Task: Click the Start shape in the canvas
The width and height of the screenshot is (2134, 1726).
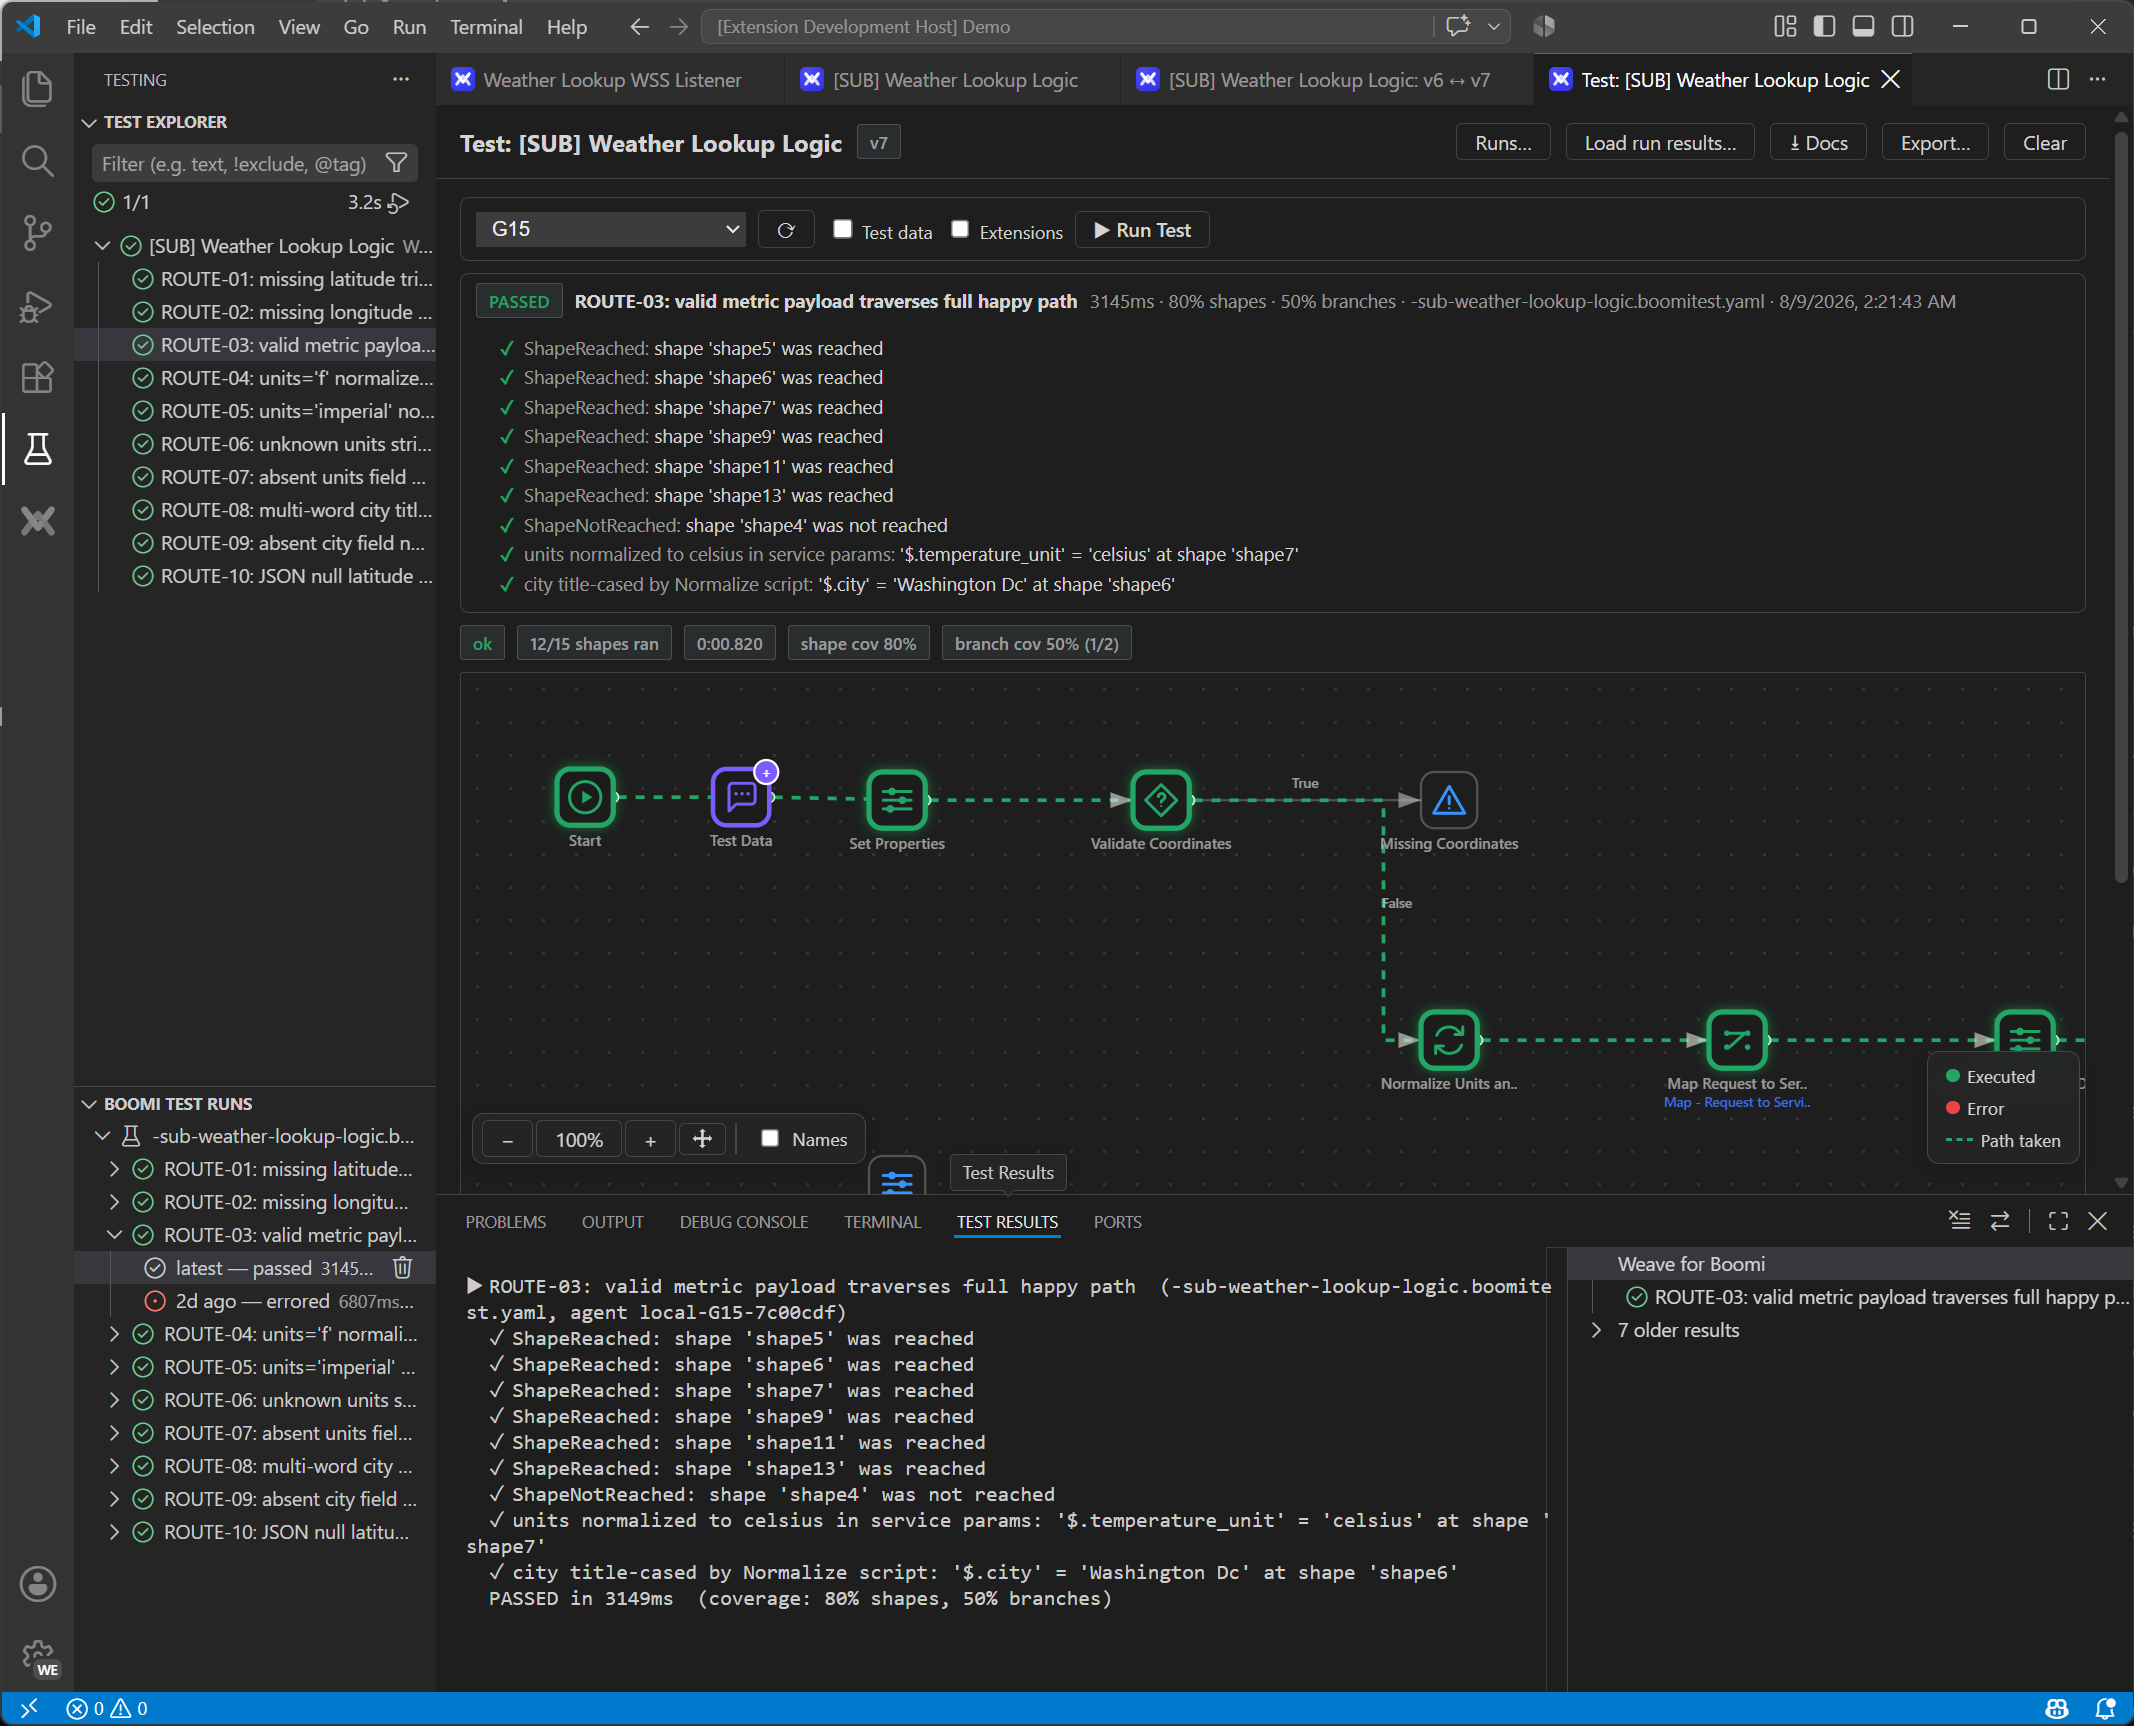Action: click(585, 798)
